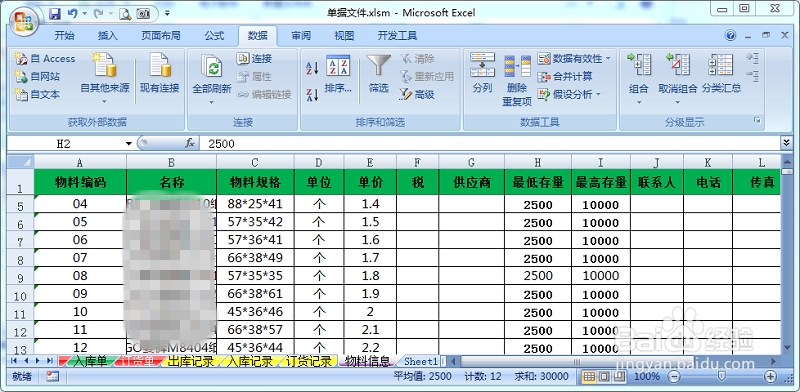The image size is (800, 392).
Task: Select column H header
Action: pos(538,162)
